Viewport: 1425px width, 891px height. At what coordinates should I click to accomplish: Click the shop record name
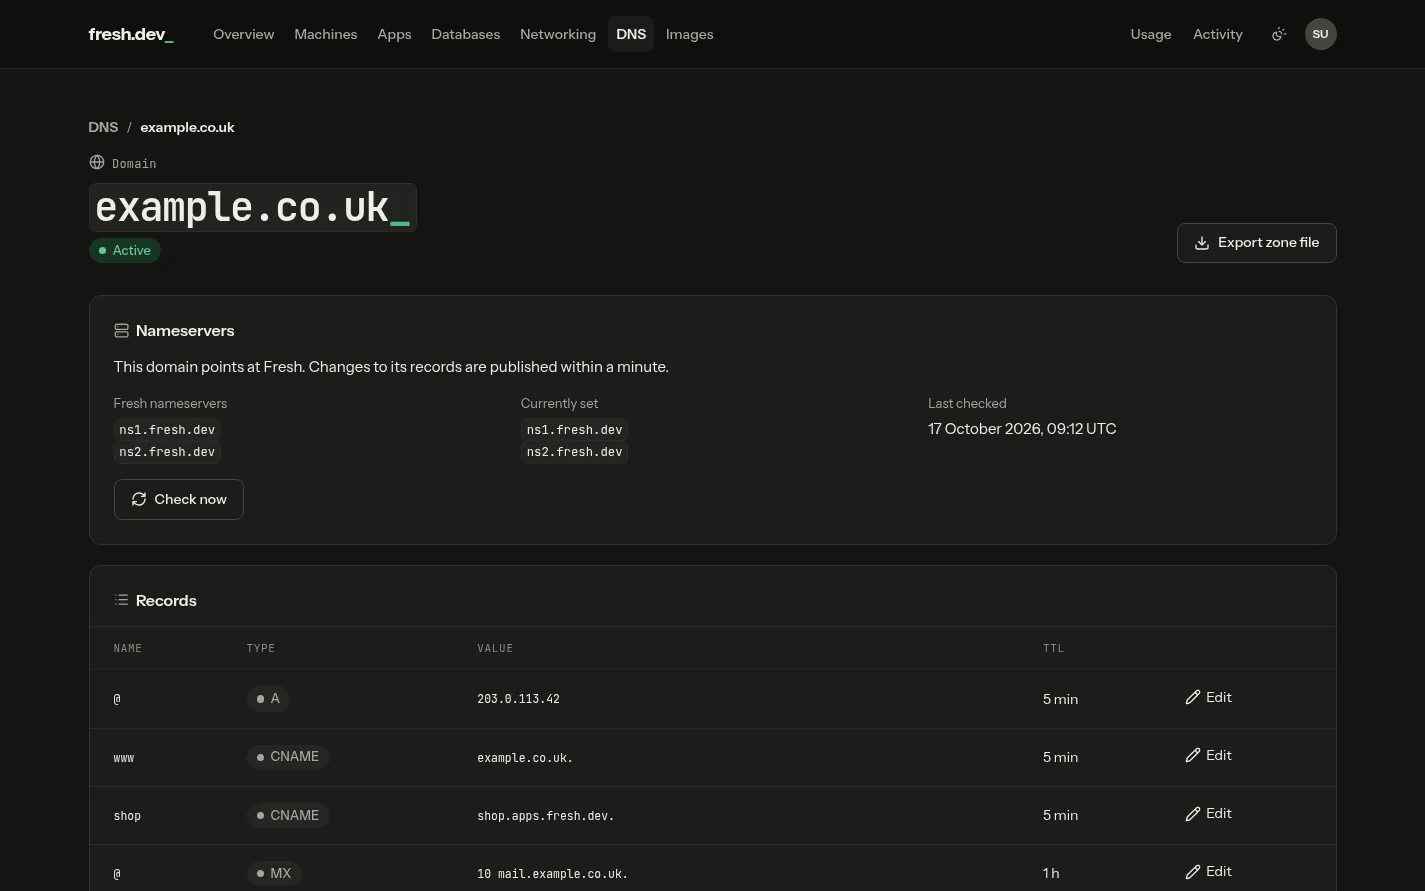pos(127,816)
